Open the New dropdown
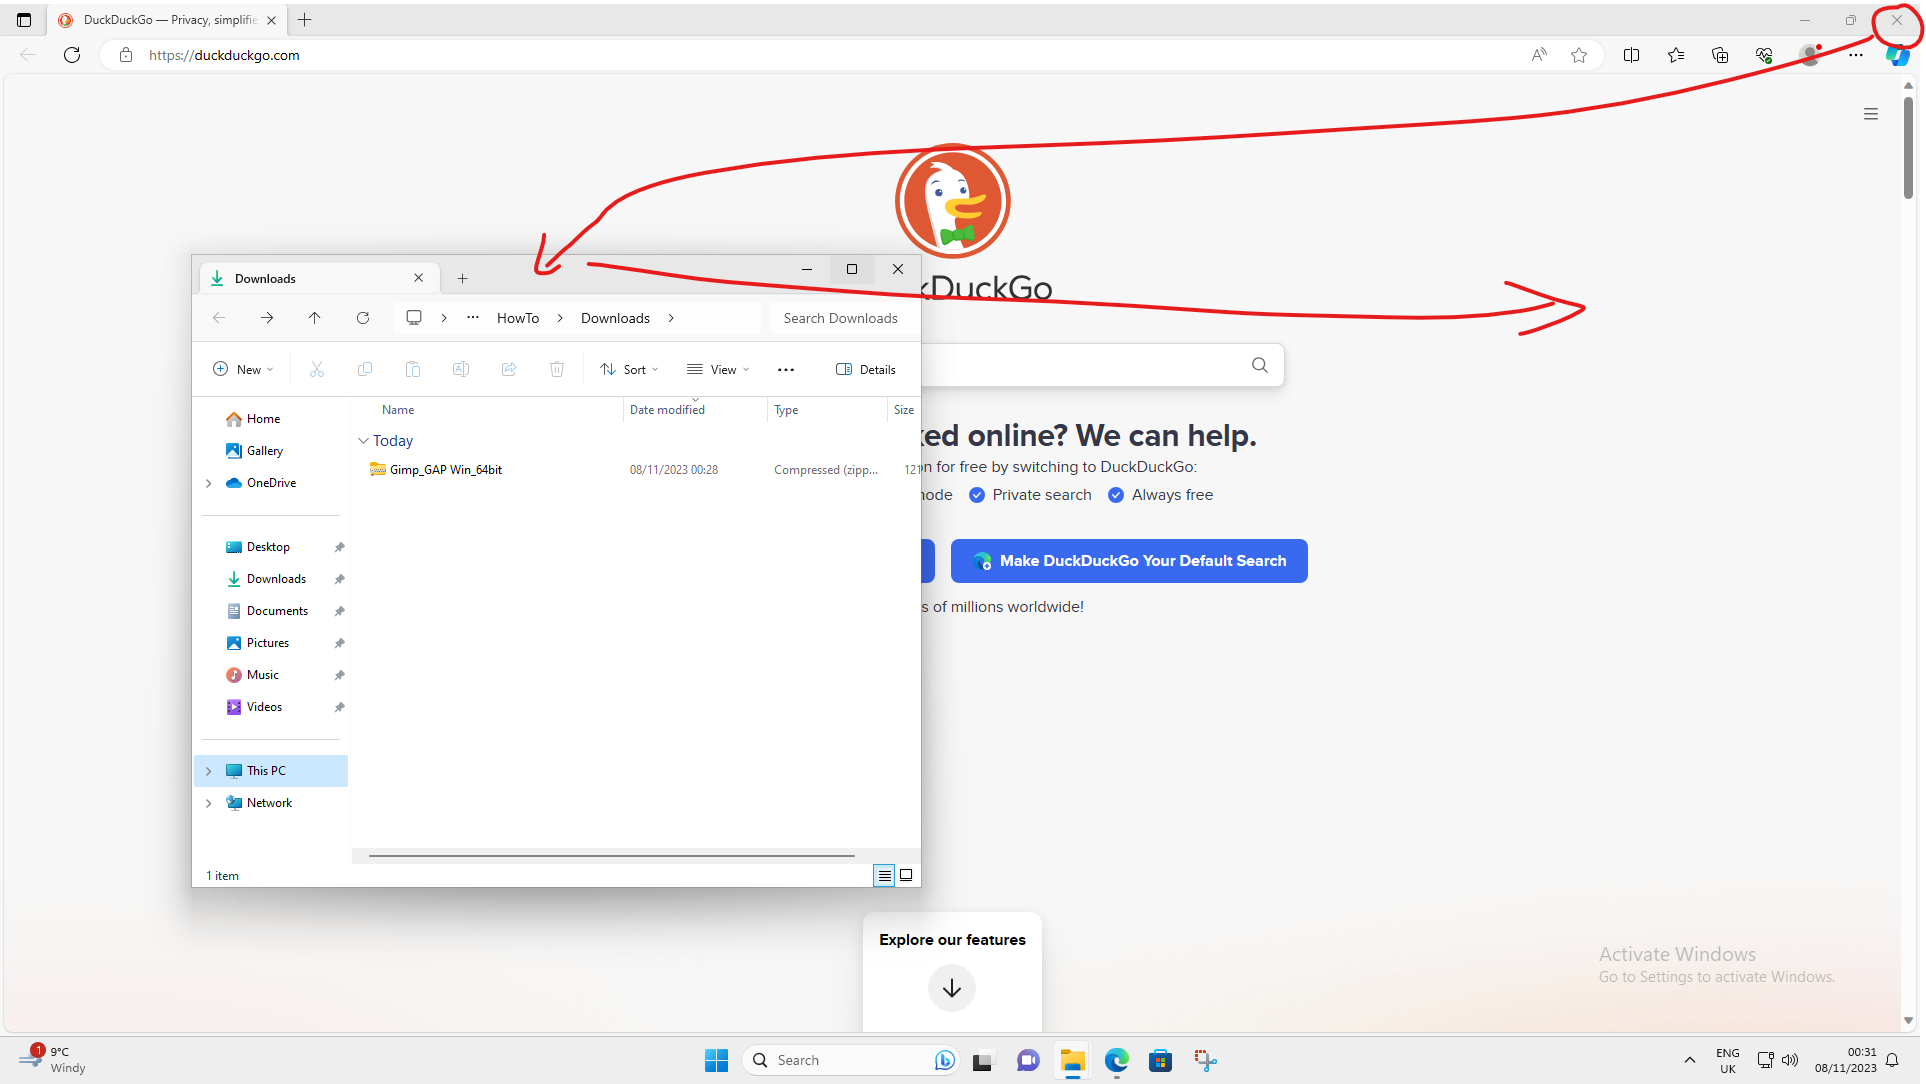The width and height of the screenshot is (1926, 1084). click(242, 369)
